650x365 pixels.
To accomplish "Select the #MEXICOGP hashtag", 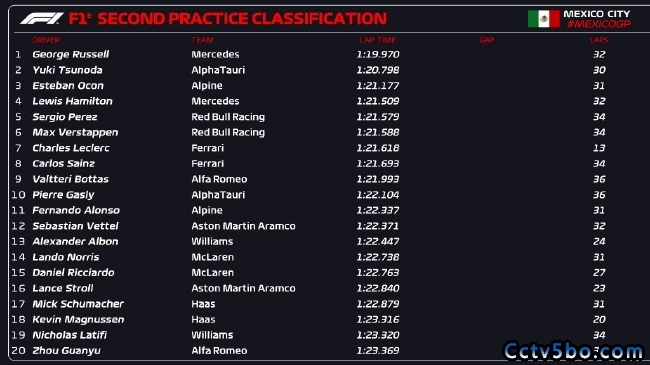I will point(599,24).
